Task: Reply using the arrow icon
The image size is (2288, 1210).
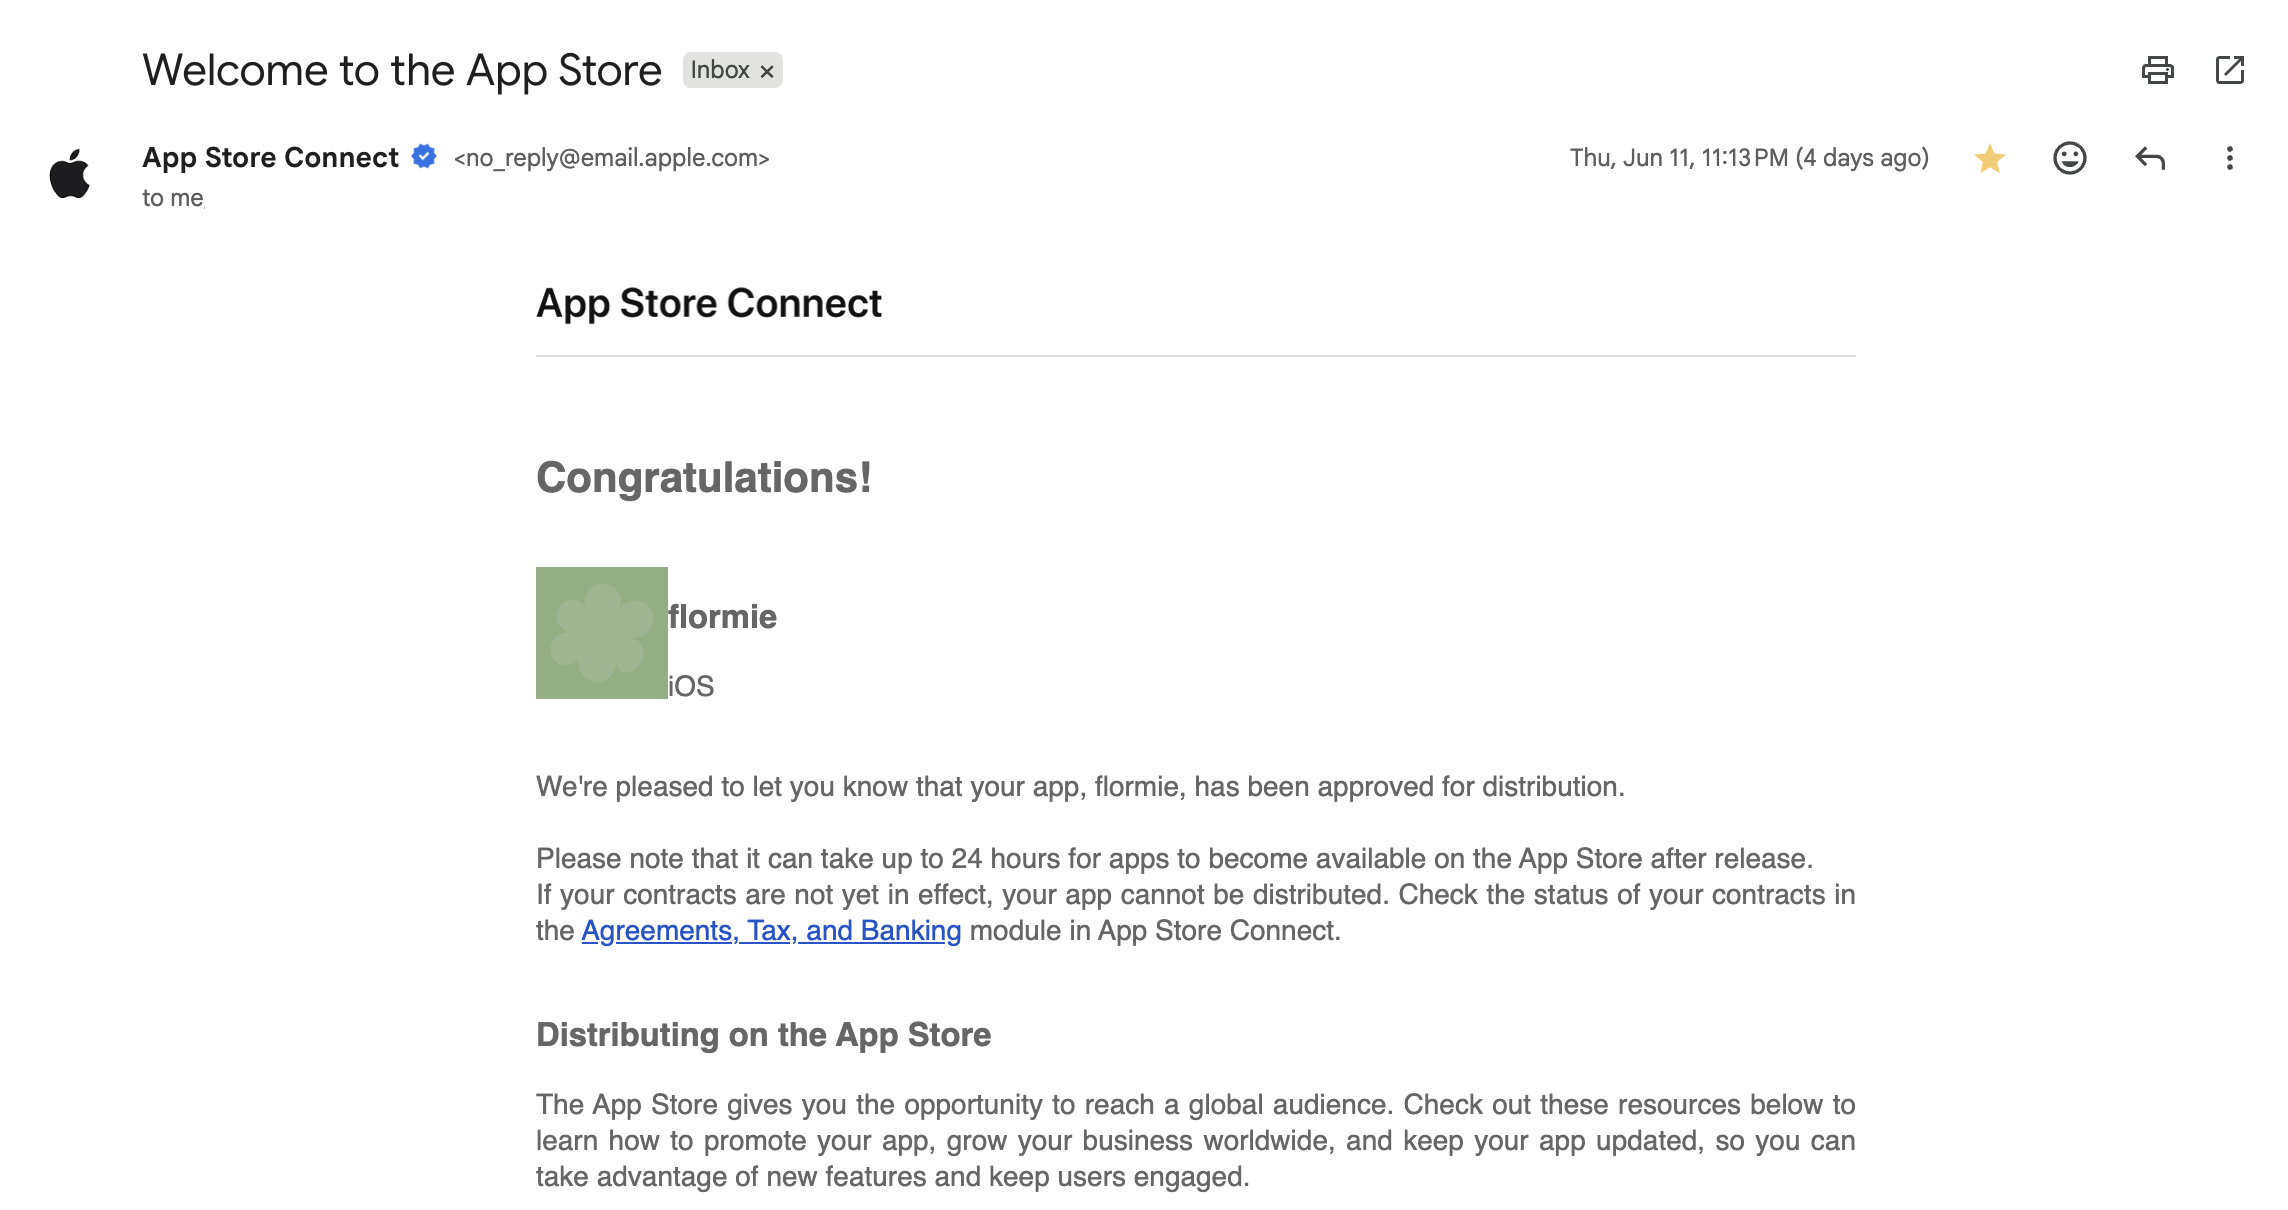Action: pos(2149,158)
